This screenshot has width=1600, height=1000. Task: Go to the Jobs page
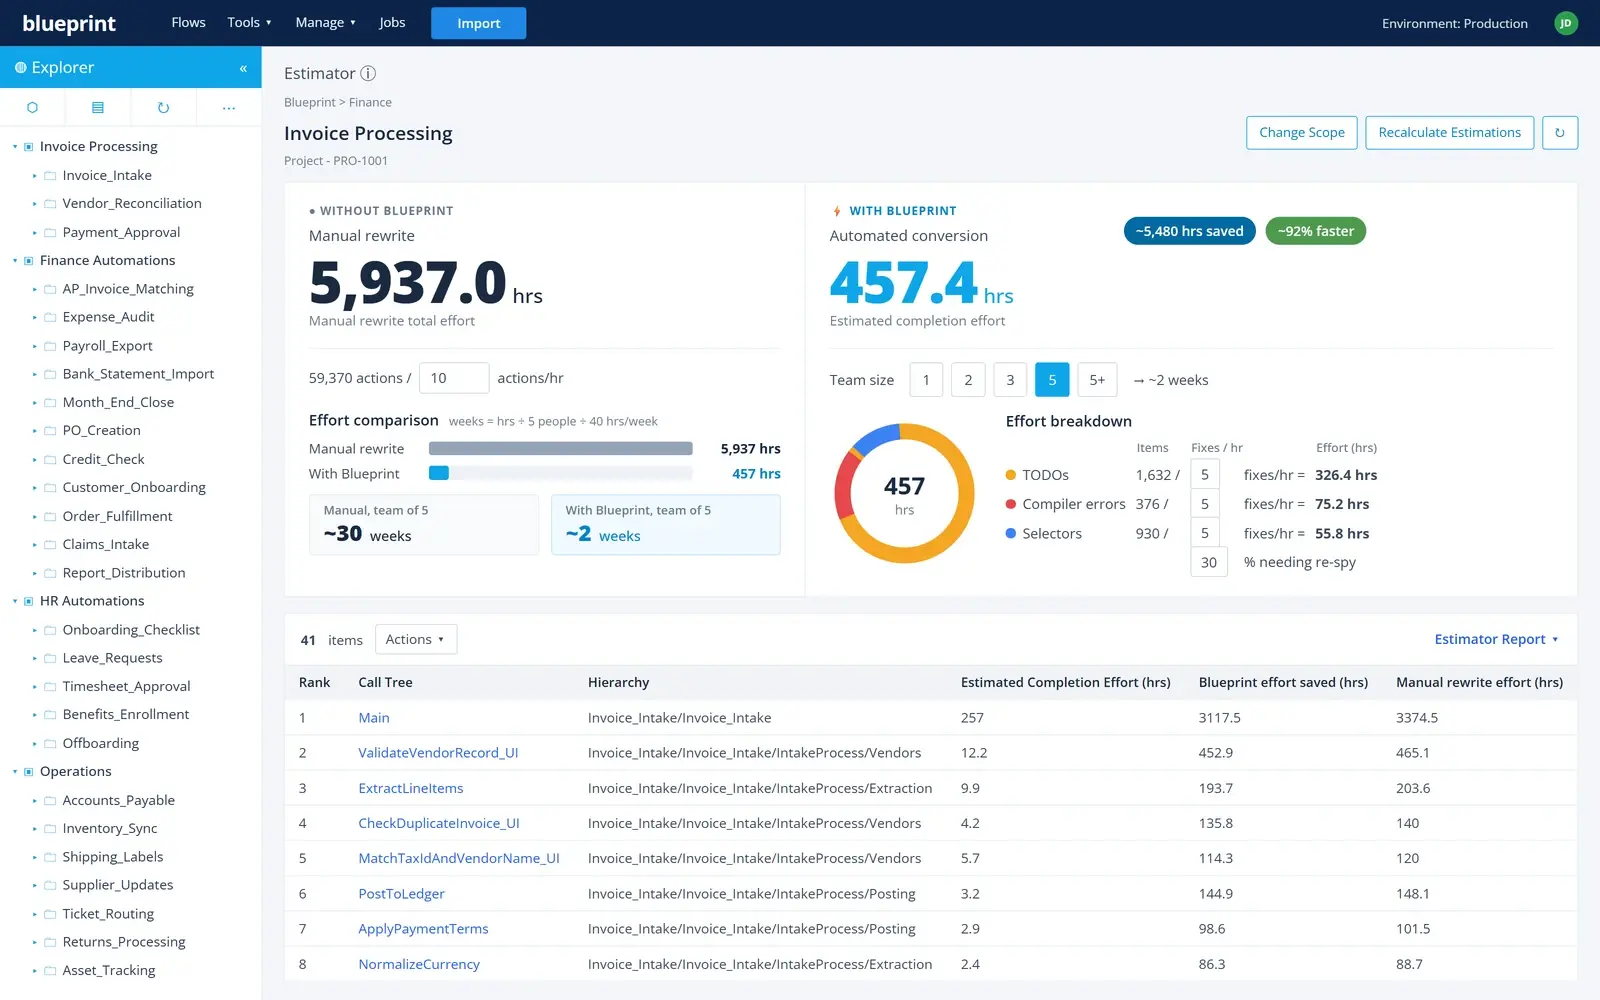[392, 23]
